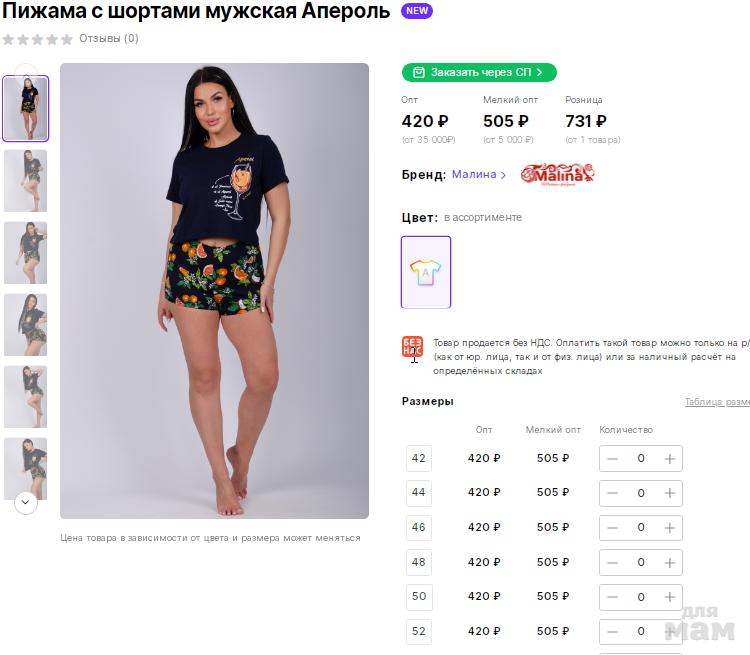The height and width of the screenshot is (655, 750).
Task: Open reviews 'Отзывы (0)'
Action: tap(109, 39)
